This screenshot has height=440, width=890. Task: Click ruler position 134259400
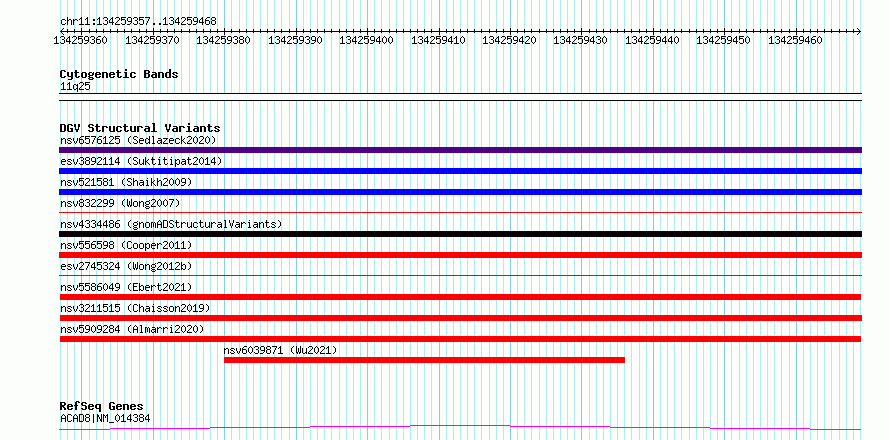point(367,40)
